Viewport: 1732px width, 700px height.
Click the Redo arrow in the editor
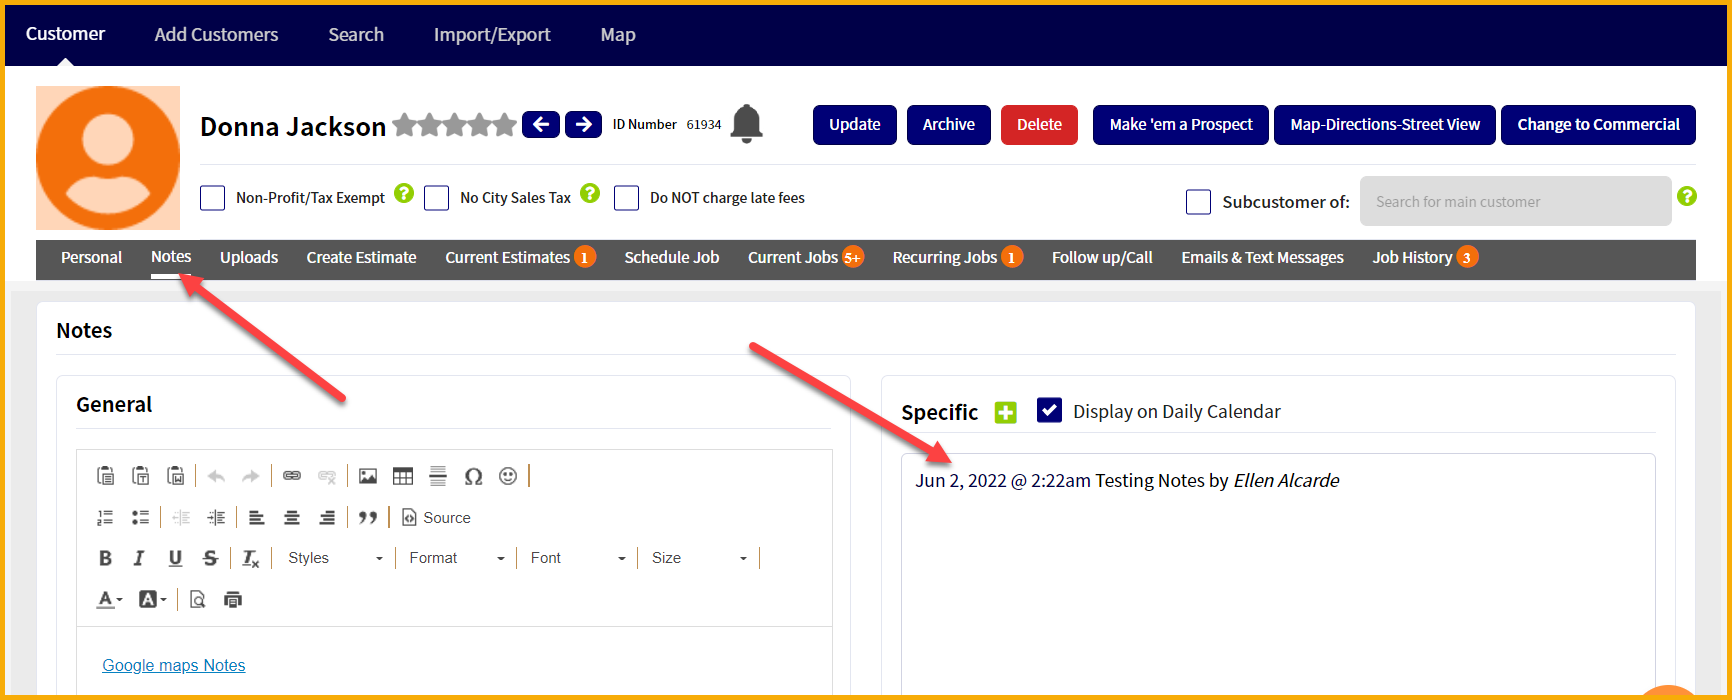(x=251, y=476)
